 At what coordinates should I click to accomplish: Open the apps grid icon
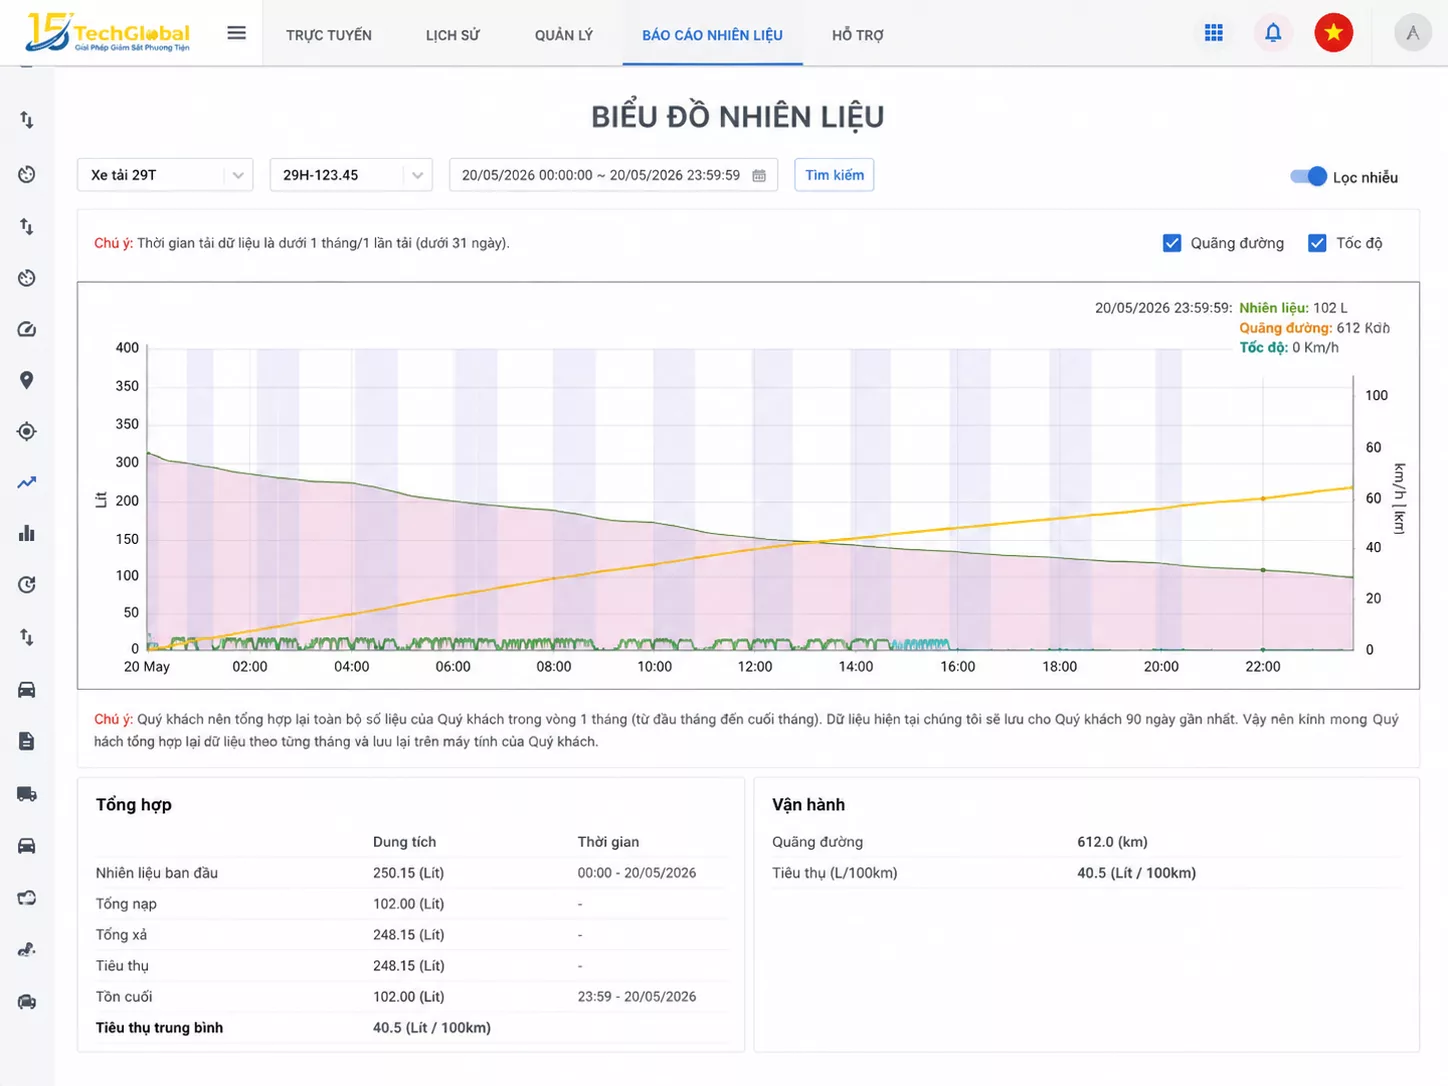pos(1214,33)
